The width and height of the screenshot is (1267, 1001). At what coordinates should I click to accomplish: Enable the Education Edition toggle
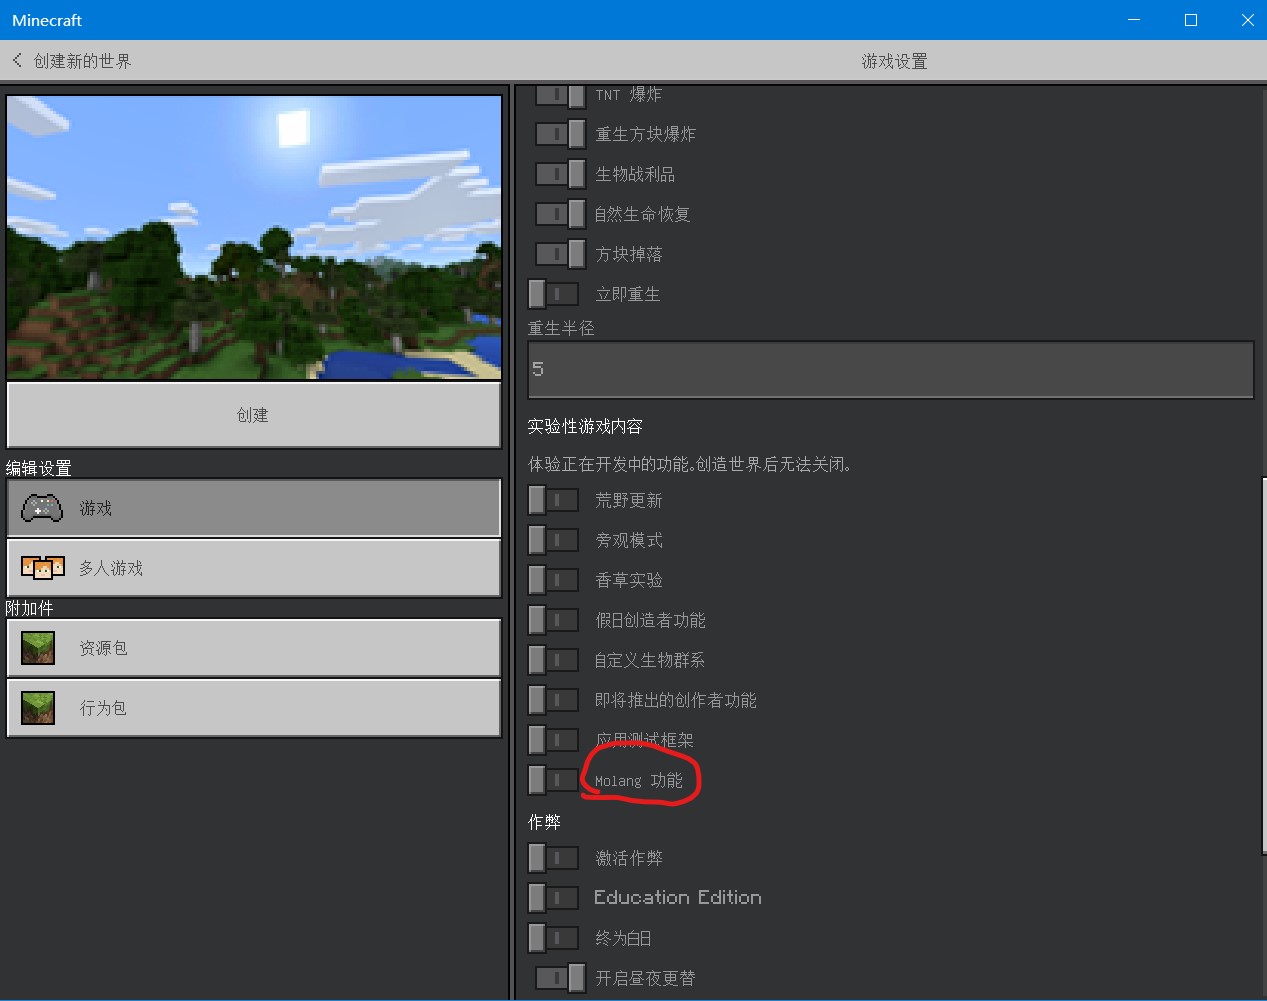click(x=553, y=898)
